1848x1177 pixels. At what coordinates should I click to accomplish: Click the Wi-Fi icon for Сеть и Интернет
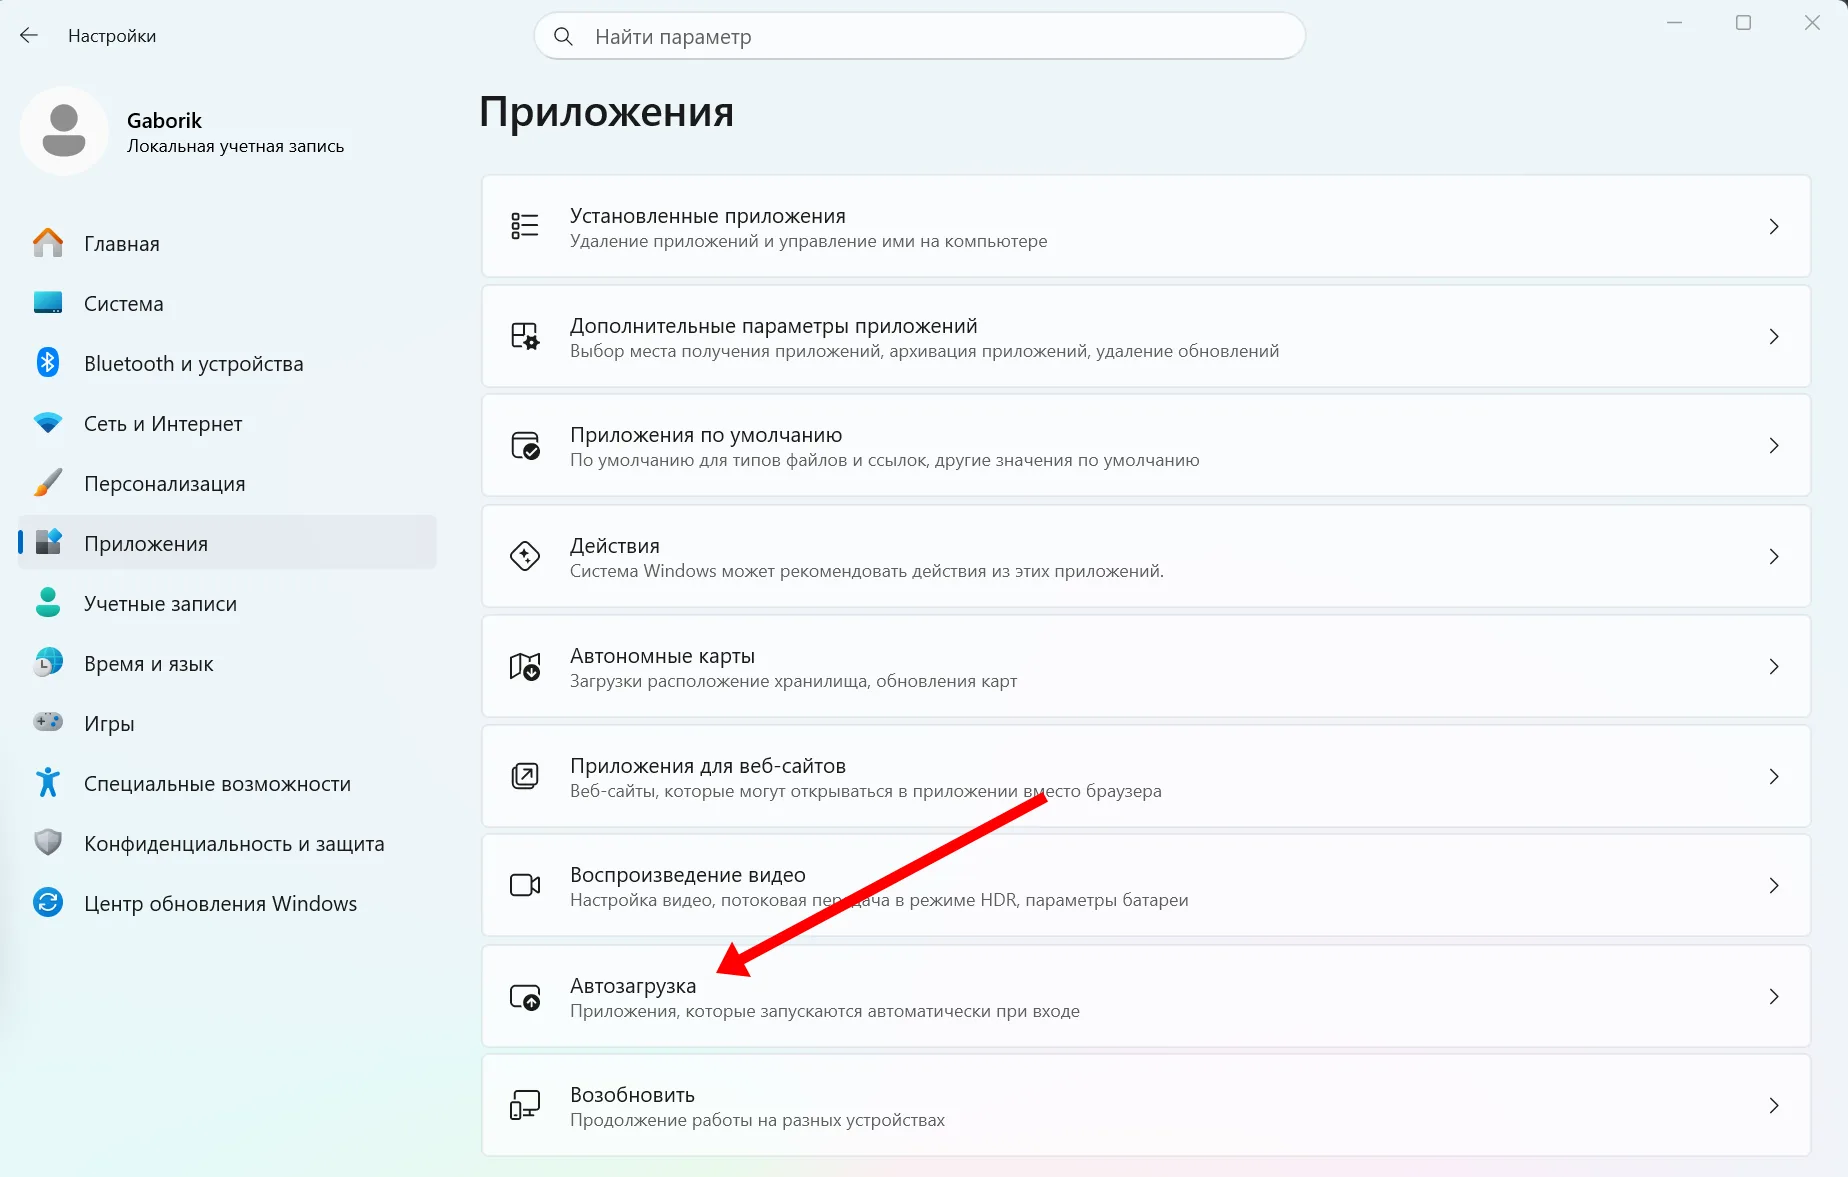(x=48, y=423)
